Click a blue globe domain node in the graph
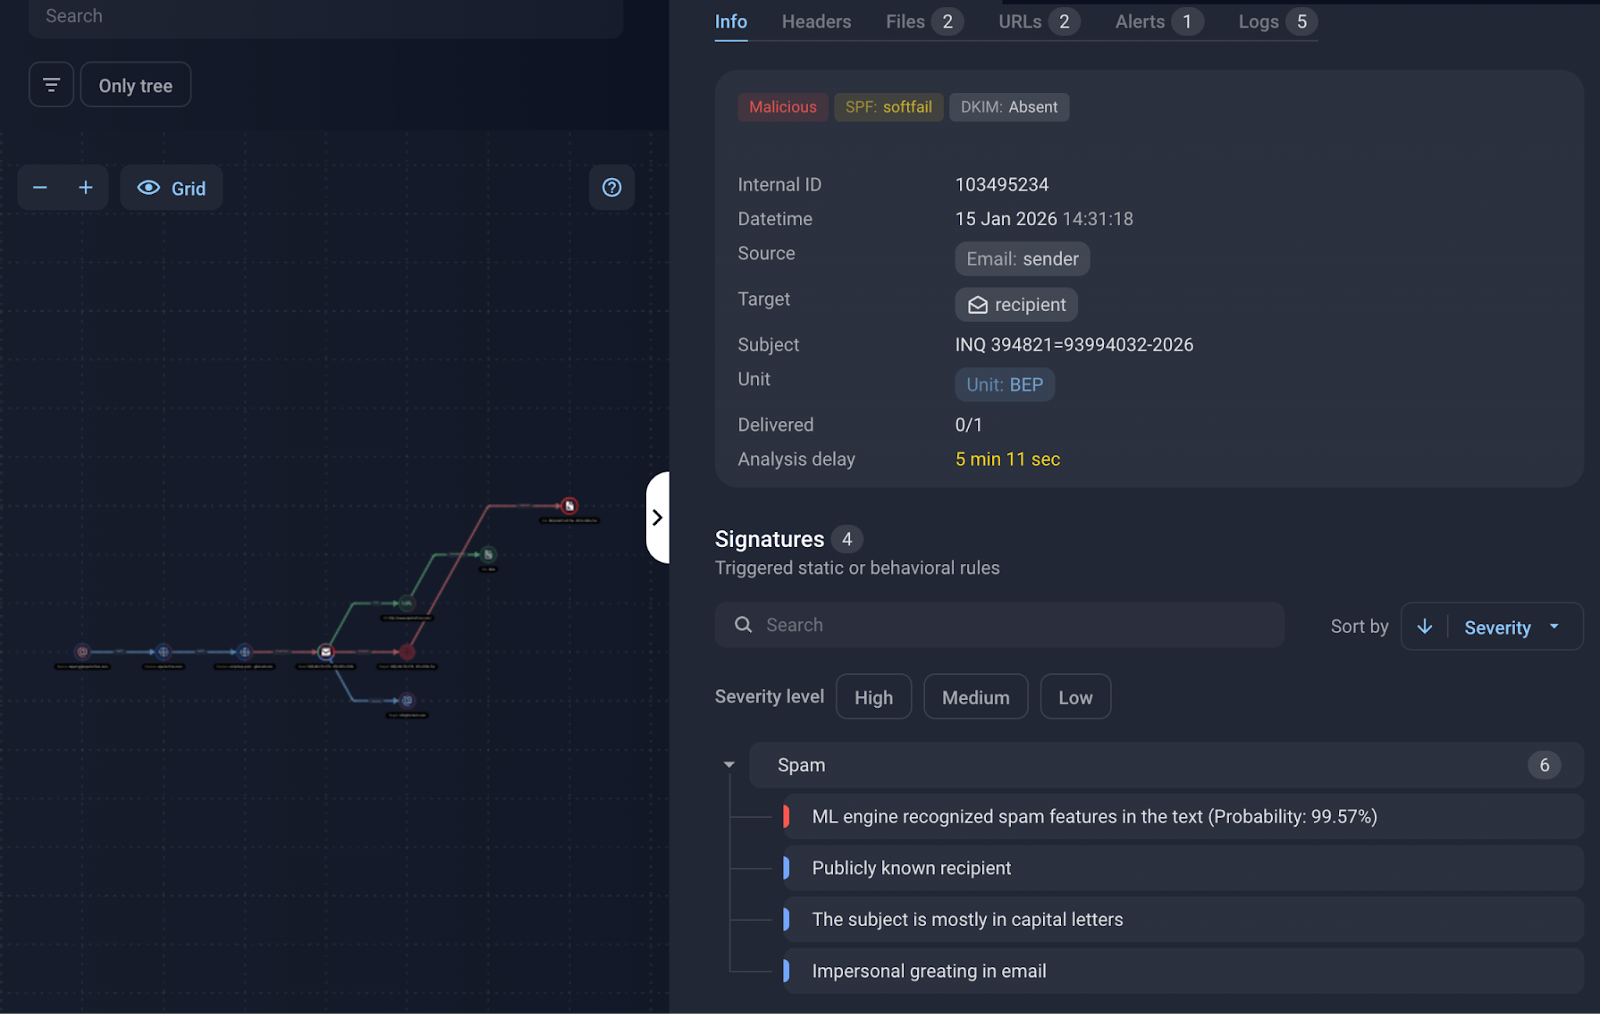This screenshot has width=1600, height=1014. click(163, 651)
